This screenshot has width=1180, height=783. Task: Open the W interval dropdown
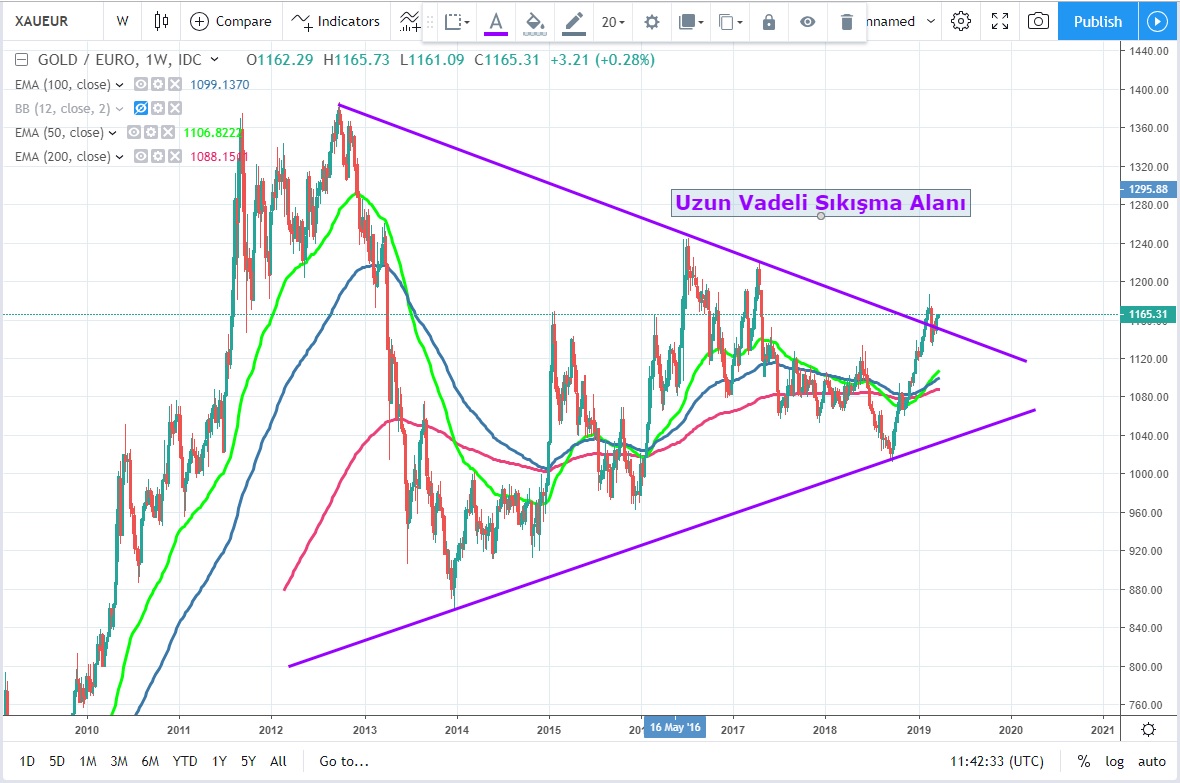[123, 21]
